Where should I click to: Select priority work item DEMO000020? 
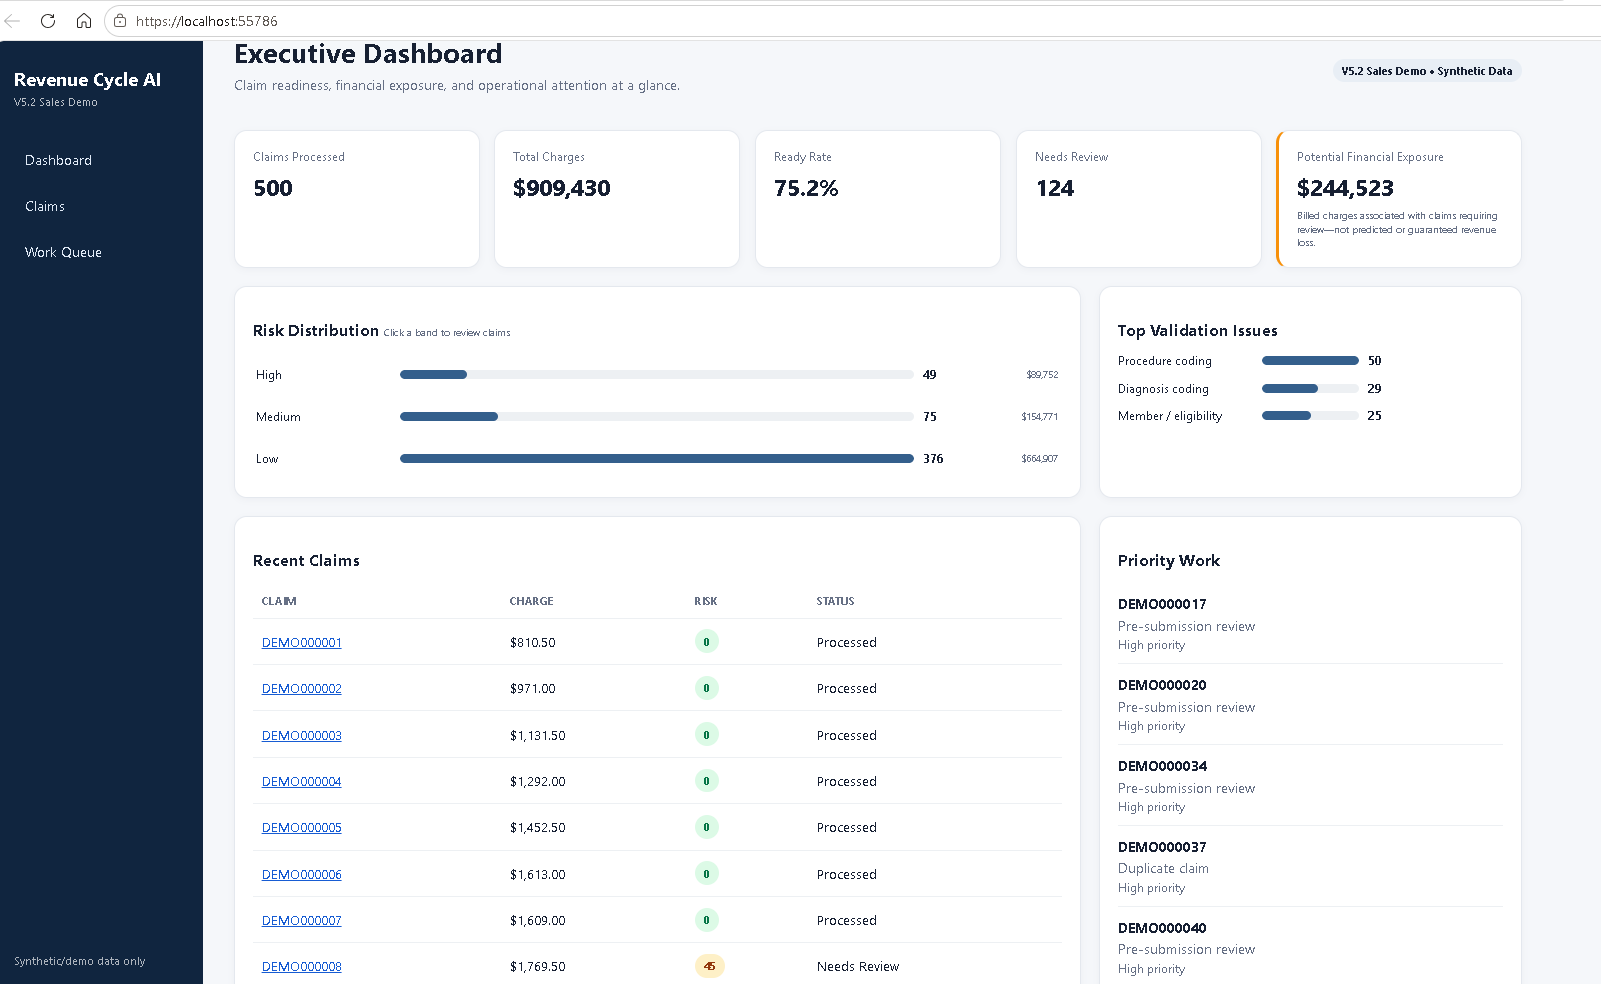[x=1310, y=705]
